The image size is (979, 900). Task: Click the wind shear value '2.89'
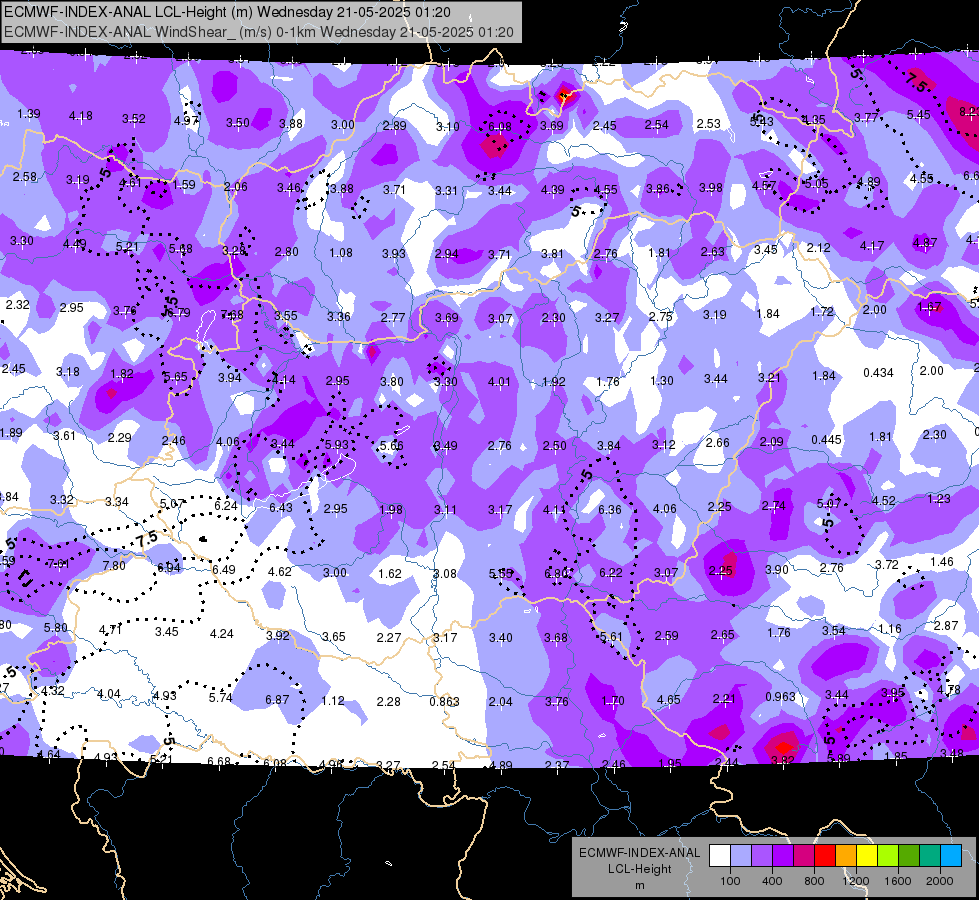click(x=395, y=126)
